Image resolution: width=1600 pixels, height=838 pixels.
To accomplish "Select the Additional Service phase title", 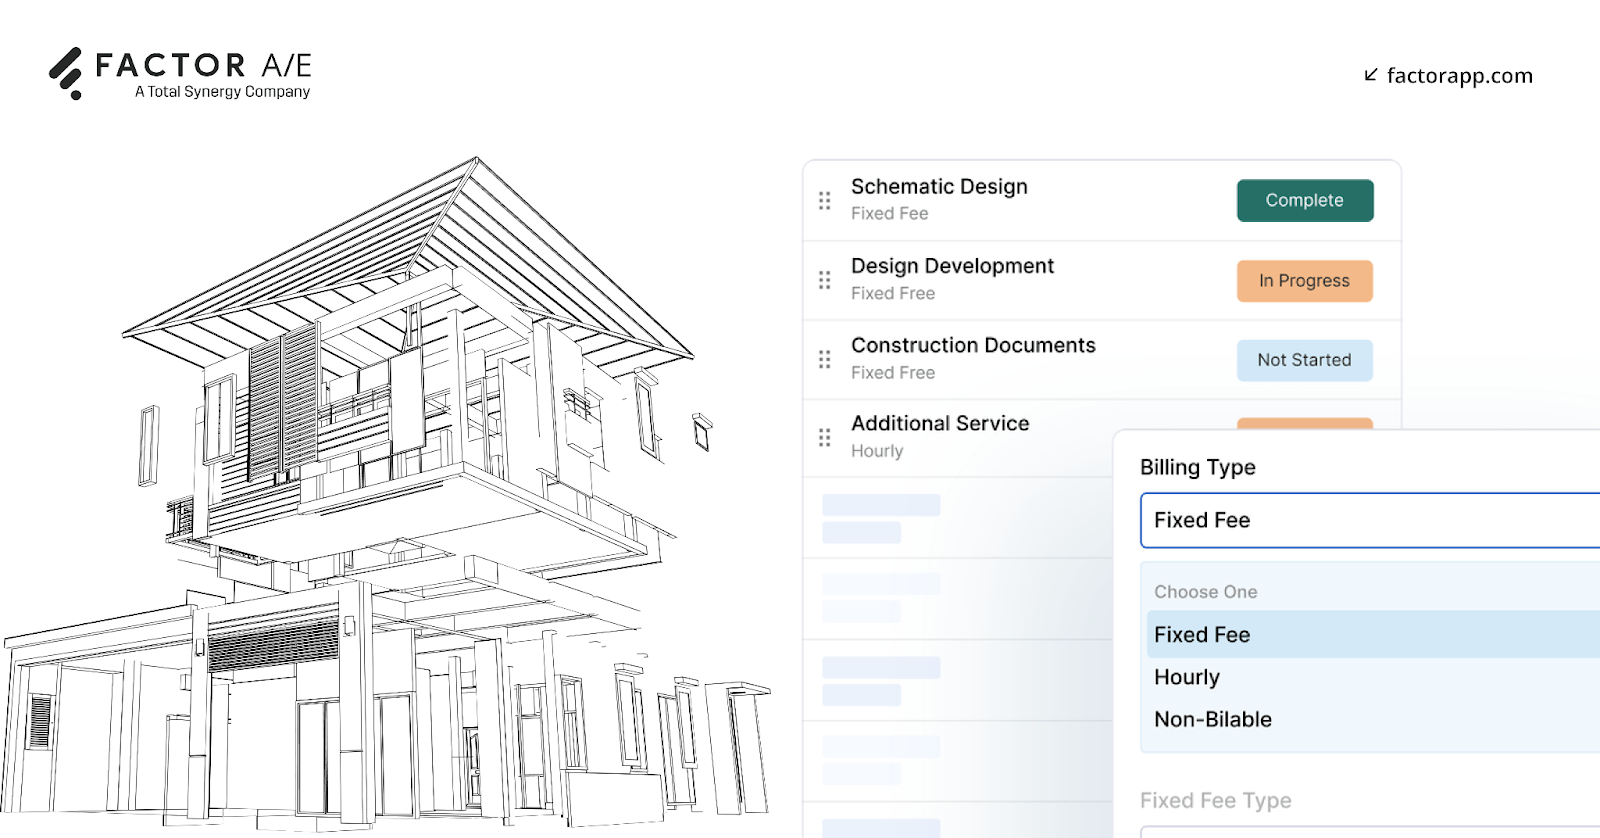I will click(x=940, y=423).
